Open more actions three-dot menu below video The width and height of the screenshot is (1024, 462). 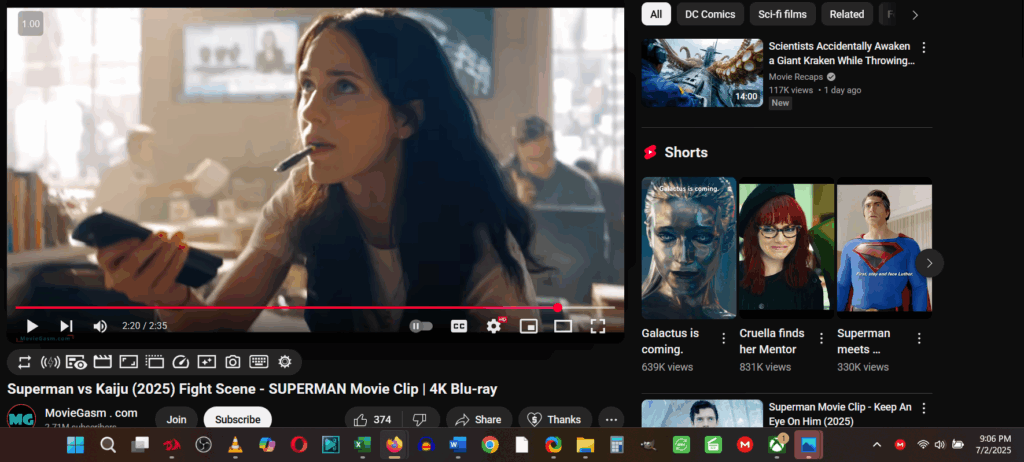(x=611, y=420)
